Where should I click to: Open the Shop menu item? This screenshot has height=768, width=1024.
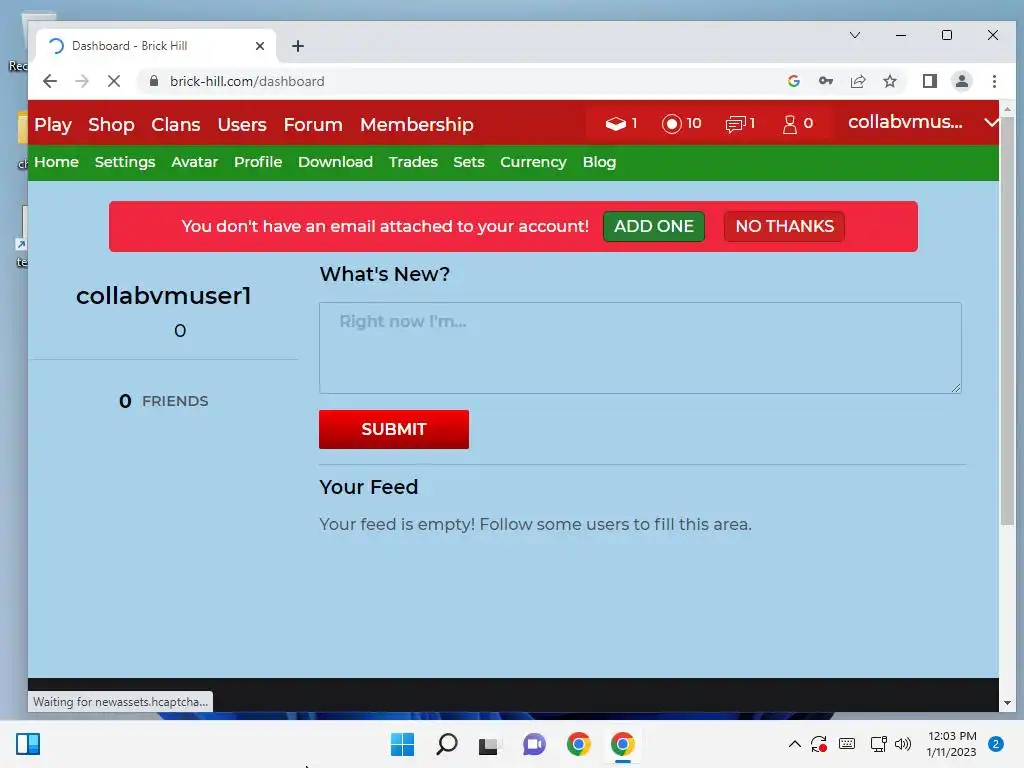111,124
